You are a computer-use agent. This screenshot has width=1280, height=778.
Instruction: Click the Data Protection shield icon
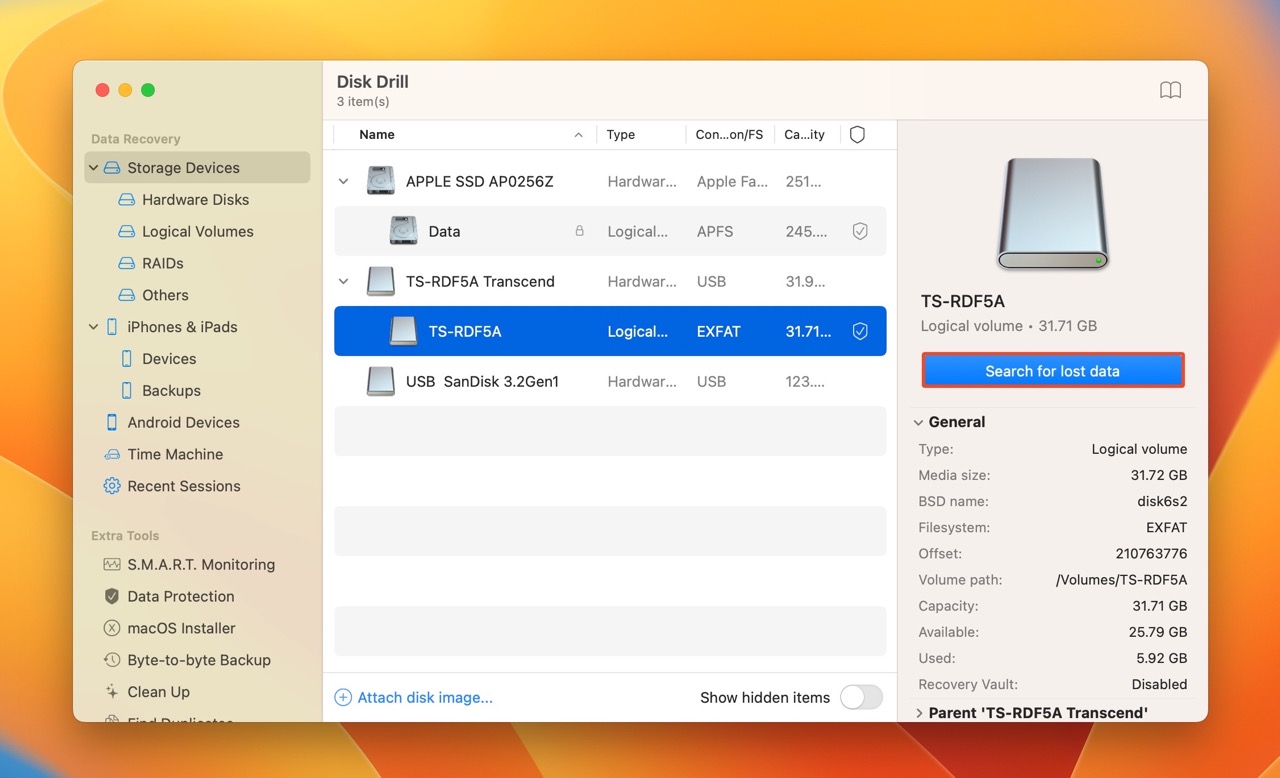tap(111, 597)
